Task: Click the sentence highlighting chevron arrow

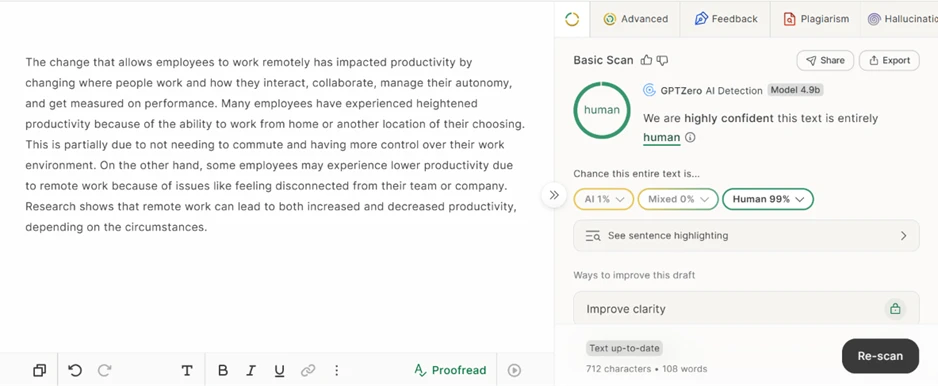Action: point(903,236)
